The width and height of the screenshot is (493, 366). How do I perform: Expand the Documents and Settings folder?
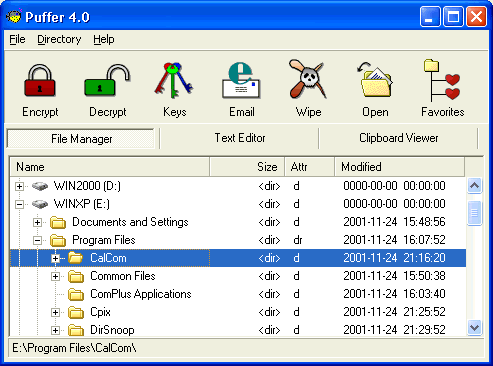(x=37, y=222)
